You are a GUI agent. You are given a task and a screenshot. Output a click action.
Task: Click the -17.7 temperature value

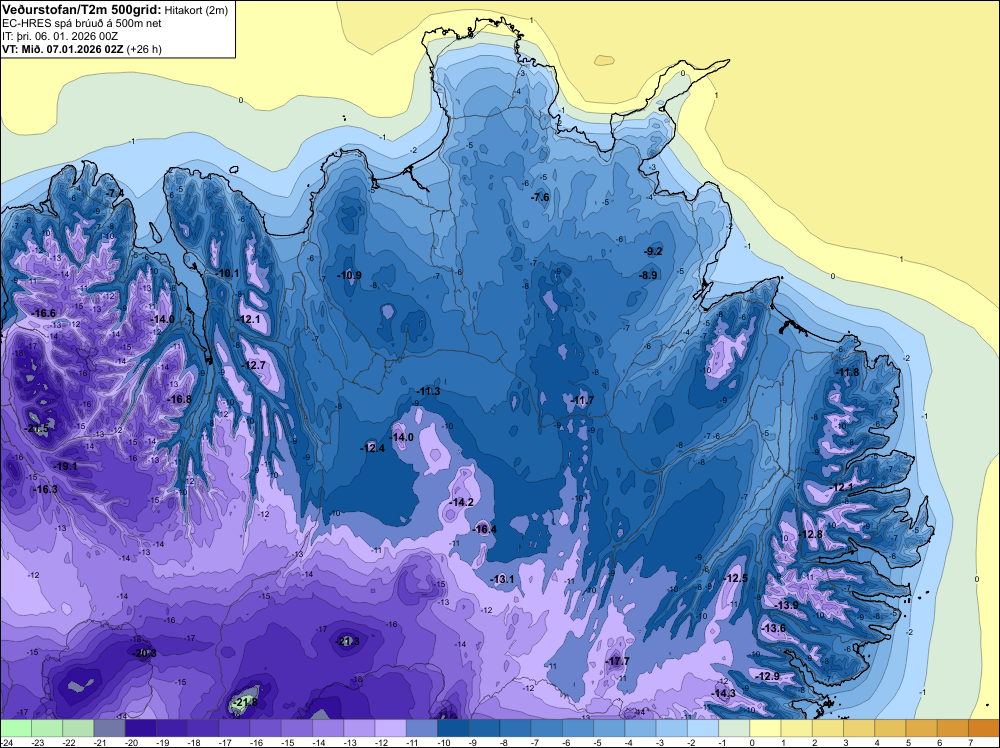[617, 661]
